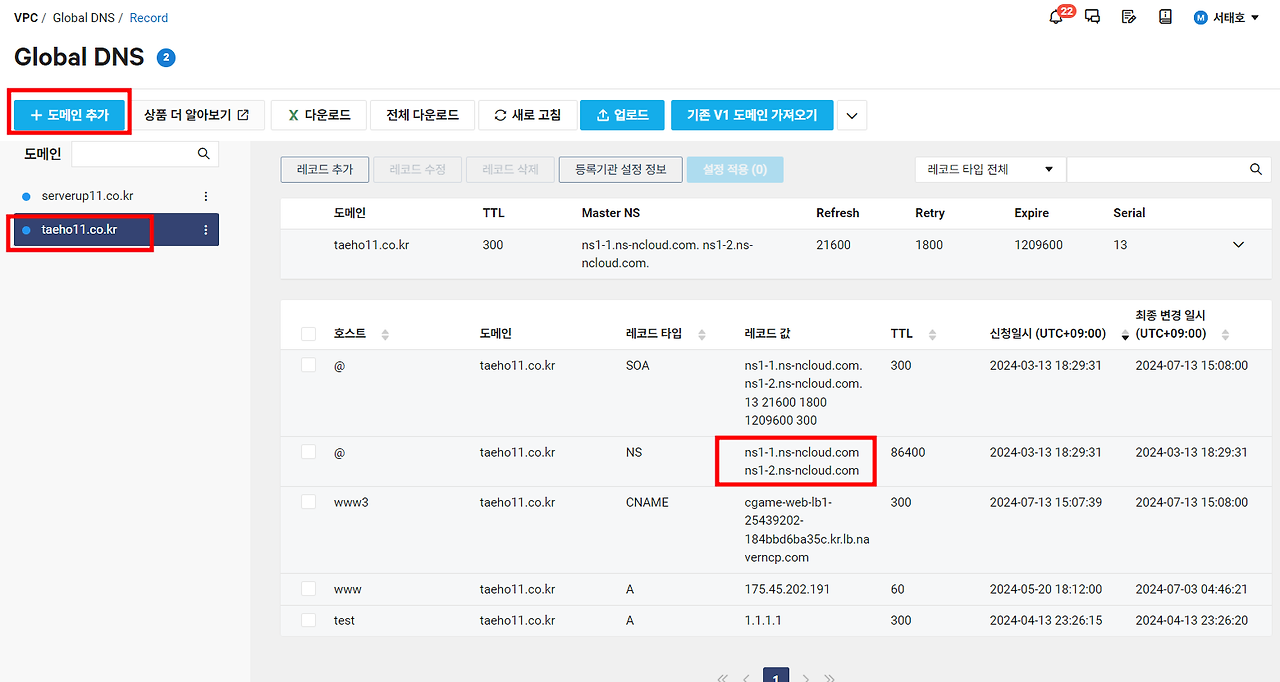Check the NS record row checkbox
The width and height of the screenshot is (1280, 682).
(309, 452)
